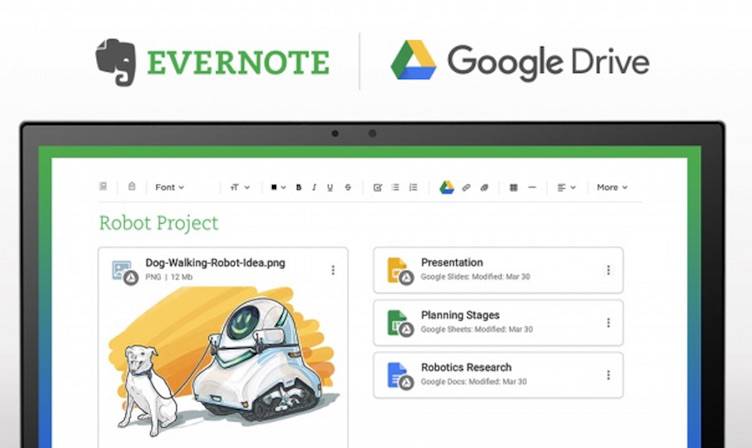This screenshot has width=752, height=448.
Task: Open the More dropdown menu
Action: [612, 187]
